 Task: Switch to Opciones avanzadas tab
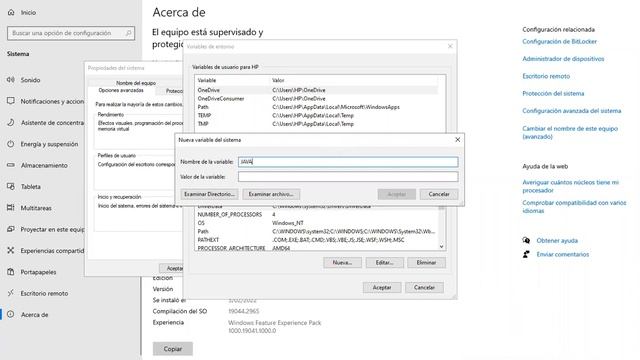point(121,90)
